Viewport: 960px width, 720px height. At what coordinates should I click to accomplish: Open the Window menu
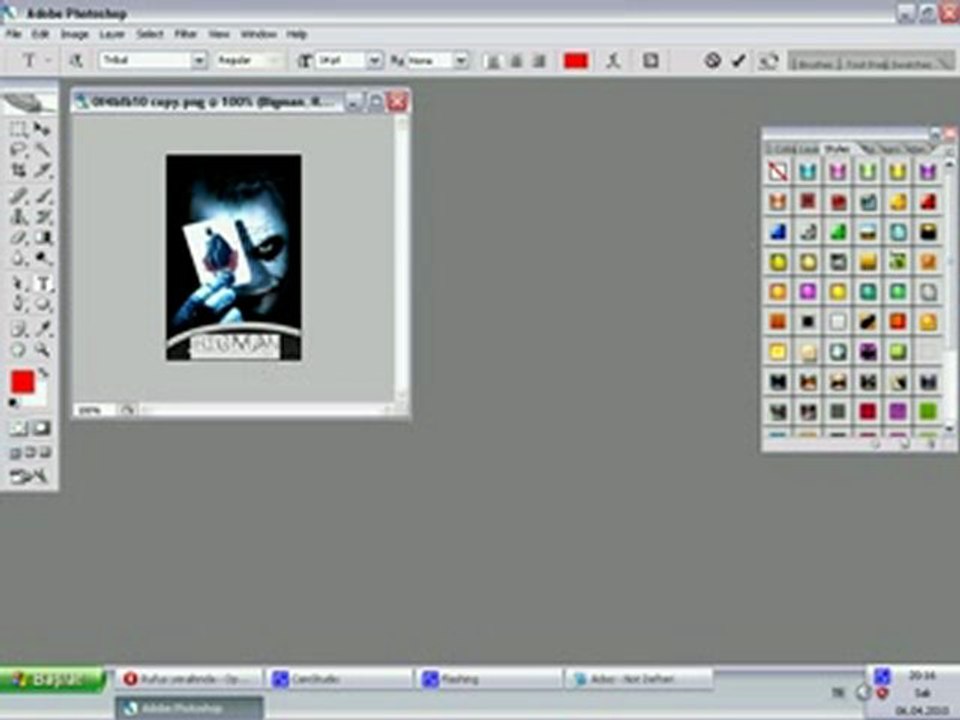(x=259, y=34)
